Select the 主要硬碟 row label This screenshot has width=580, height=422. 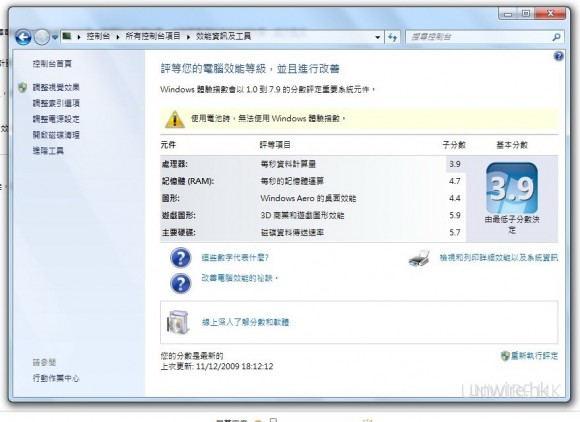(178, 233)
